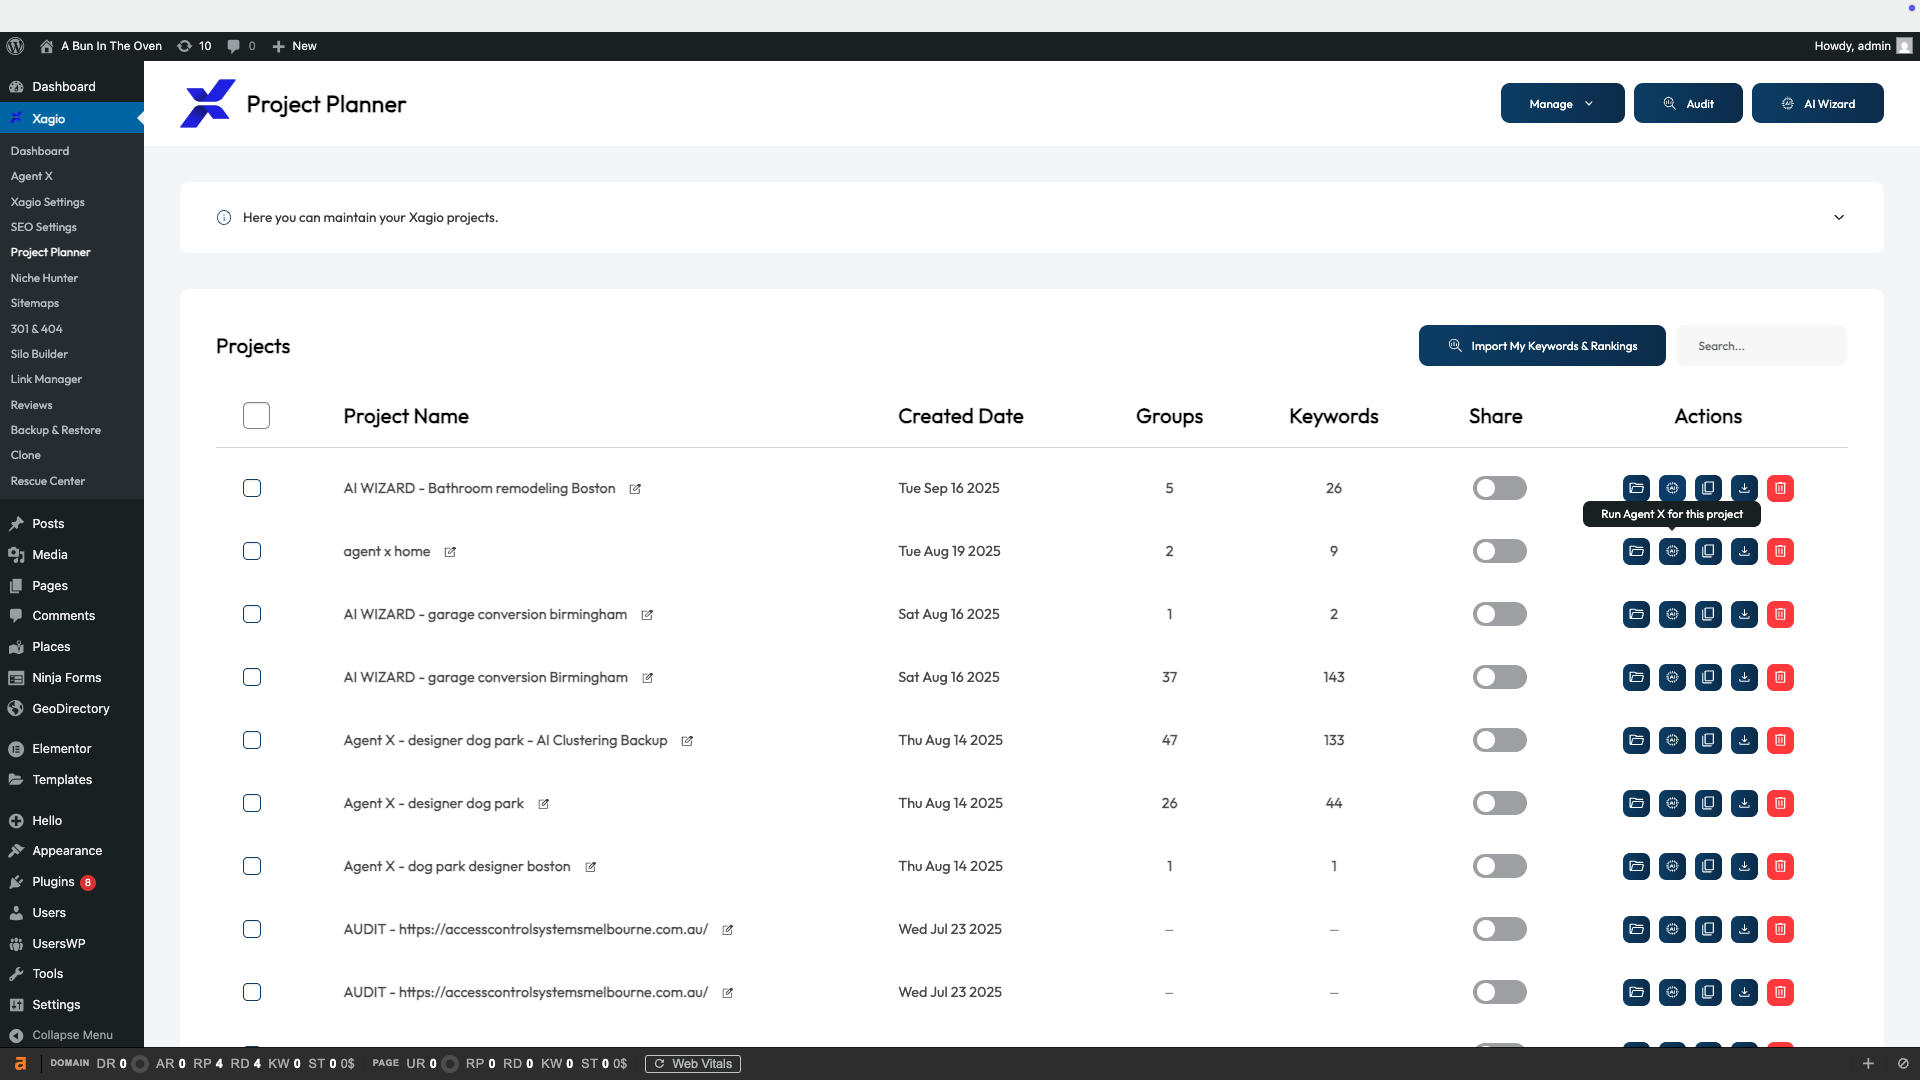The width and height of the screenshot is (1920, 1080).
Task: Click the Project Name column header
Action: (406, 416)
